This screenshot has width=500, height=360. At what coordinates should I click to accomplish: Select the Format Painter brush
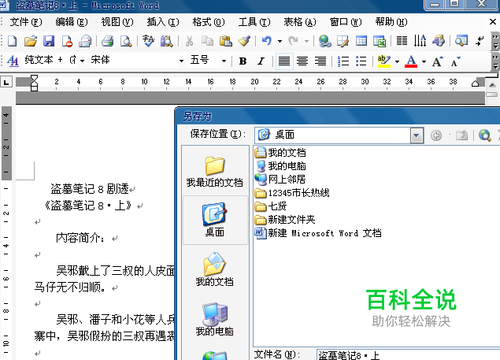coord(244,41)
